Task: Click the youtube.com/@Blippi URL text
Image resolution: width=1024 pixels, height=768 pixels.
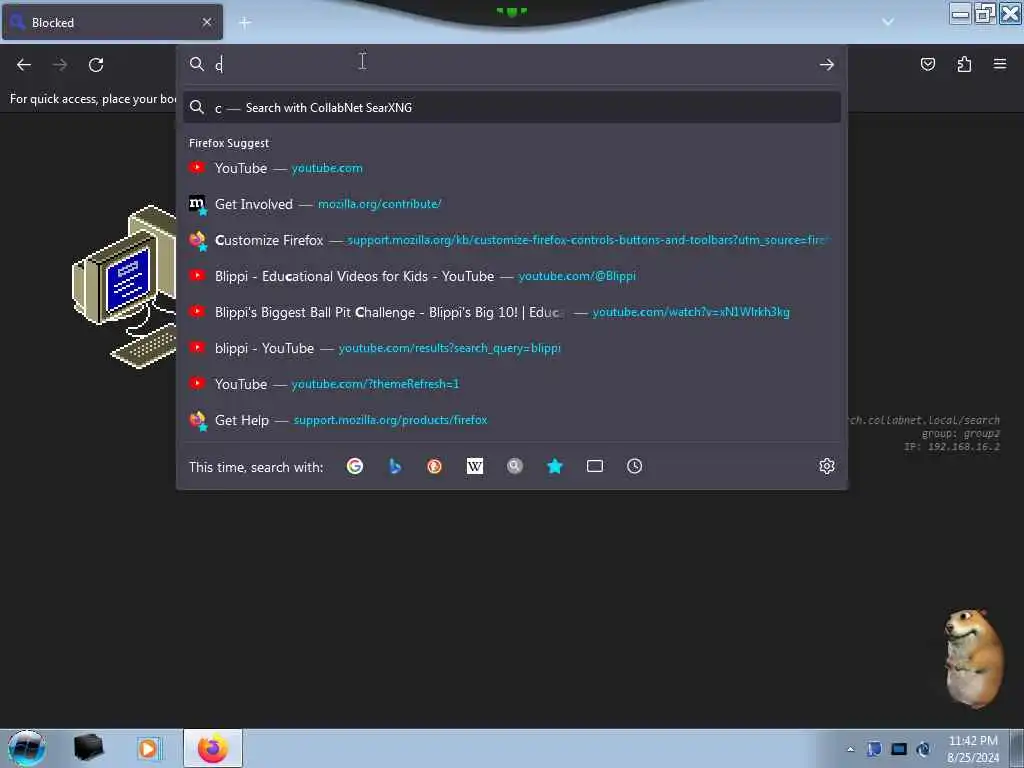Action: [577, 276]
